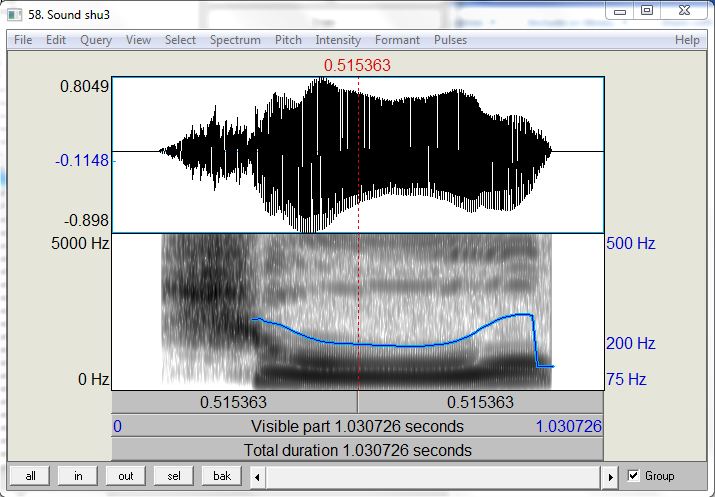Click the 'bak' zoom button
Screen dimensions: 715x497
tap(222, 476)
